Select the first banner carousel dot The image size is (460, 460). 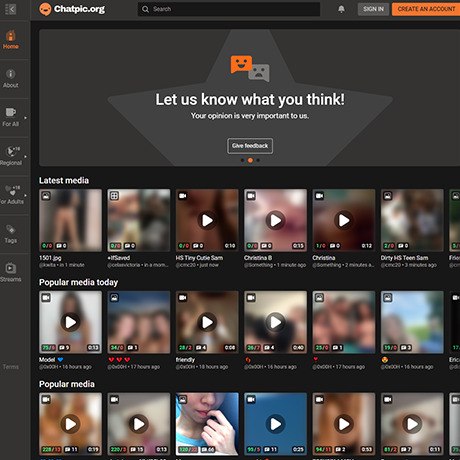click(x=242, y=160)
